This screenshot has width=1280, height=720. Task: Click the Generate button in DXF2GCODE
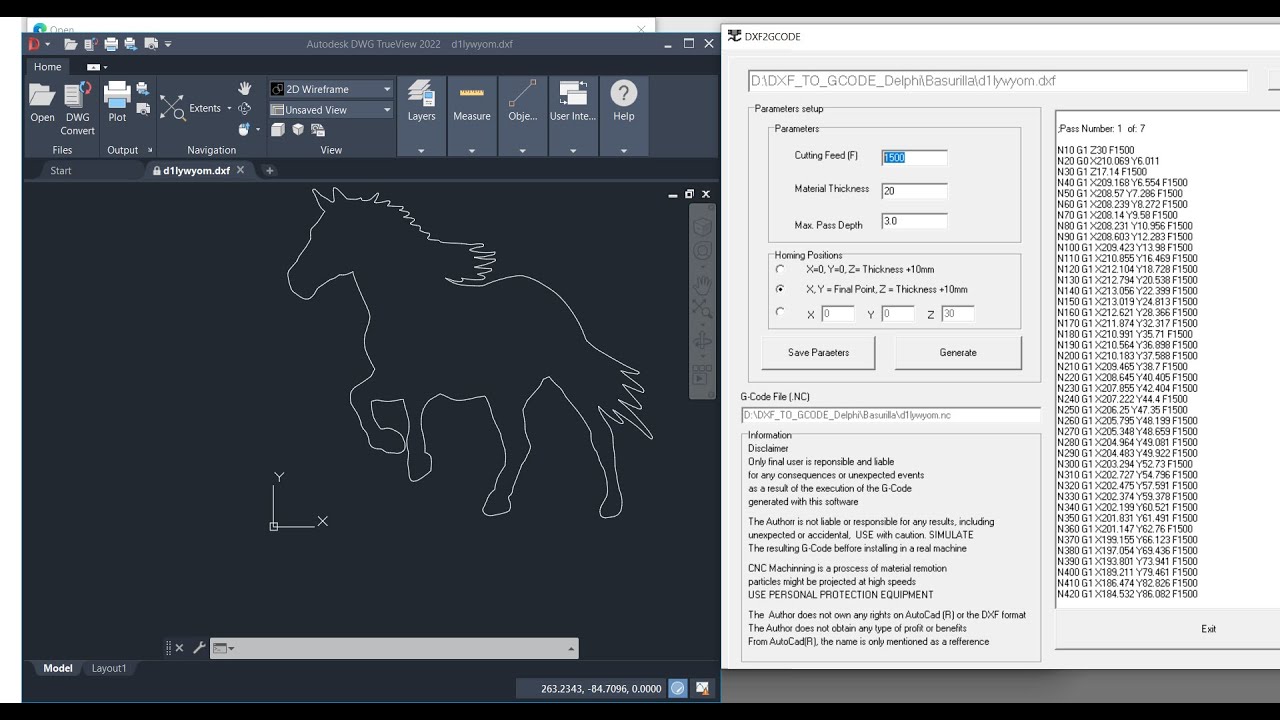click(x=958, y=352)
